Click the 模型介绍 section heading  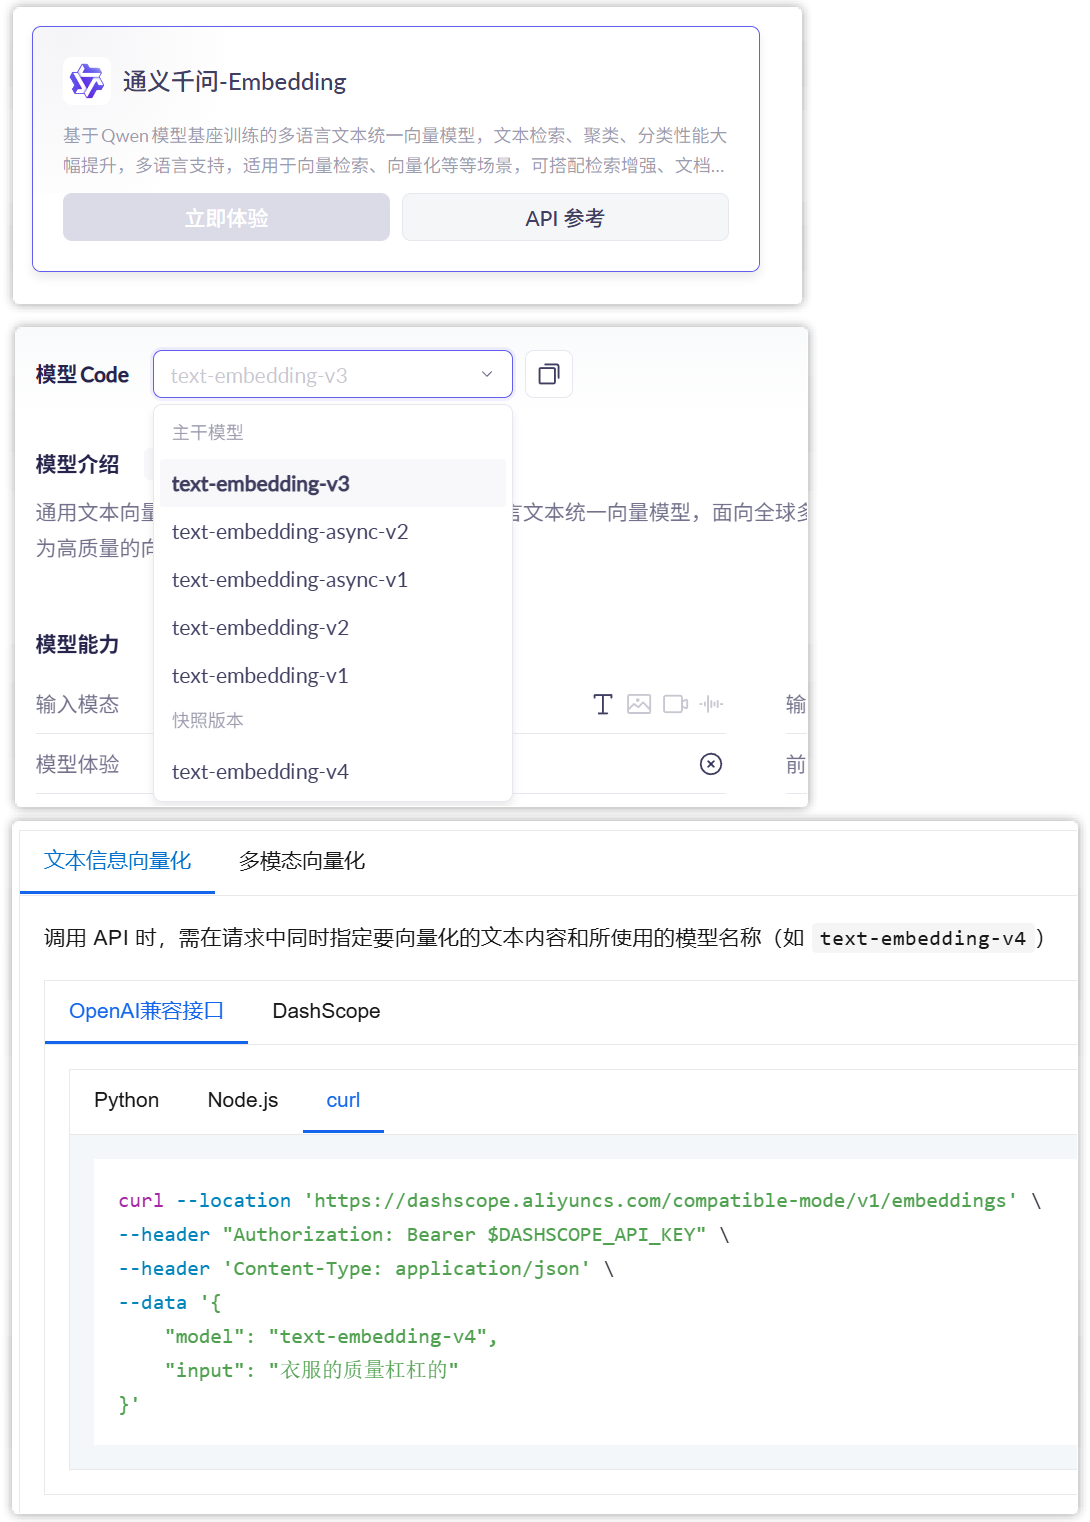tap(78, 464)
